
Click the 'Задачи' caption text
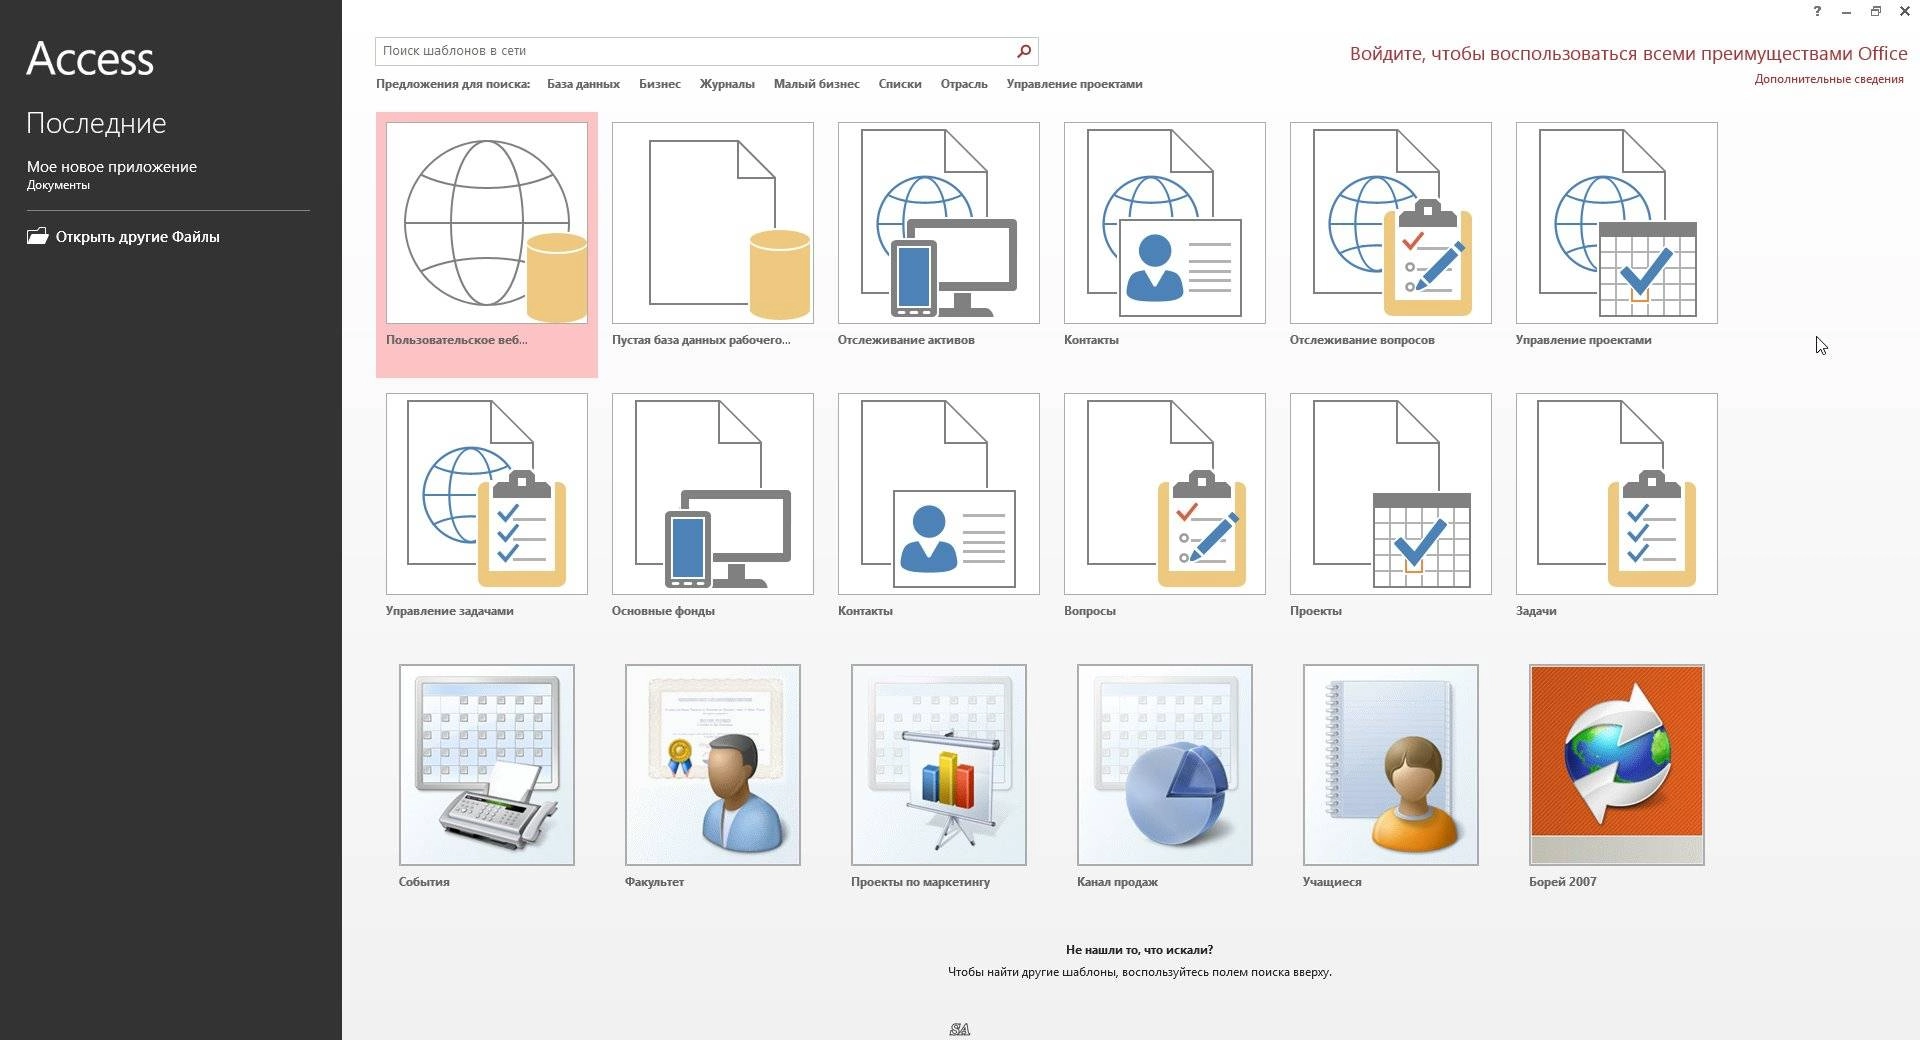[x=1536, y=611]
